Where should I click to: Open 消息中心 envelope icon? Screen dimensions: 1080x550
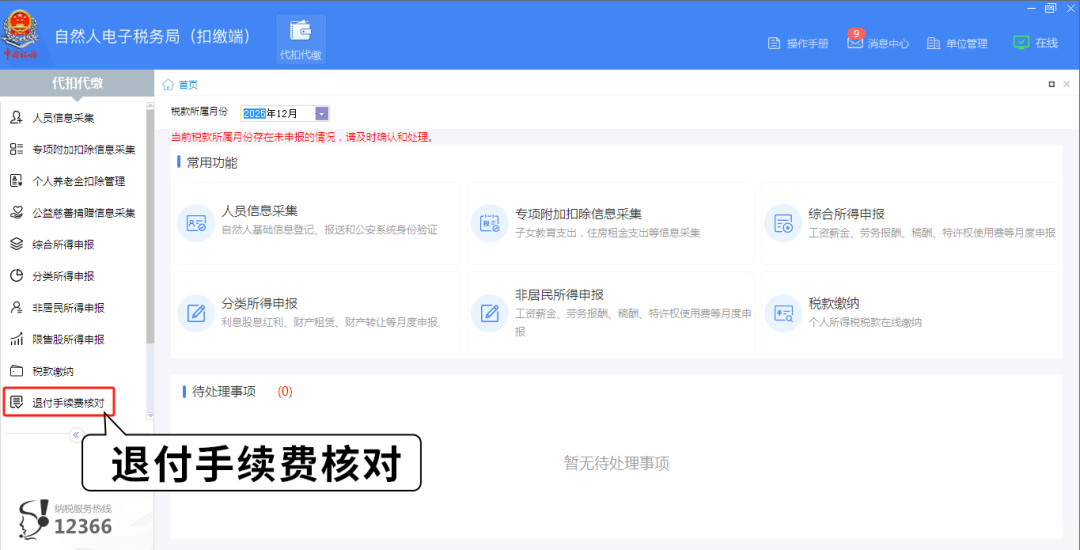tap(855, 43)
